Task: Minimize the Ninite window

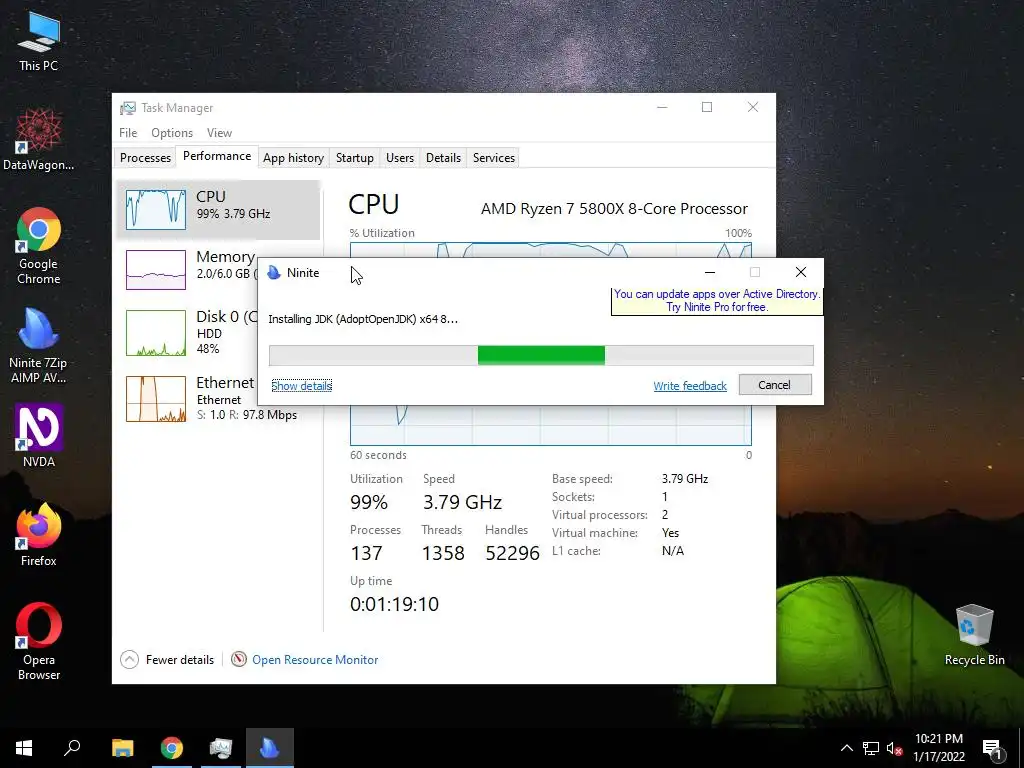Action: pos(710,272)
